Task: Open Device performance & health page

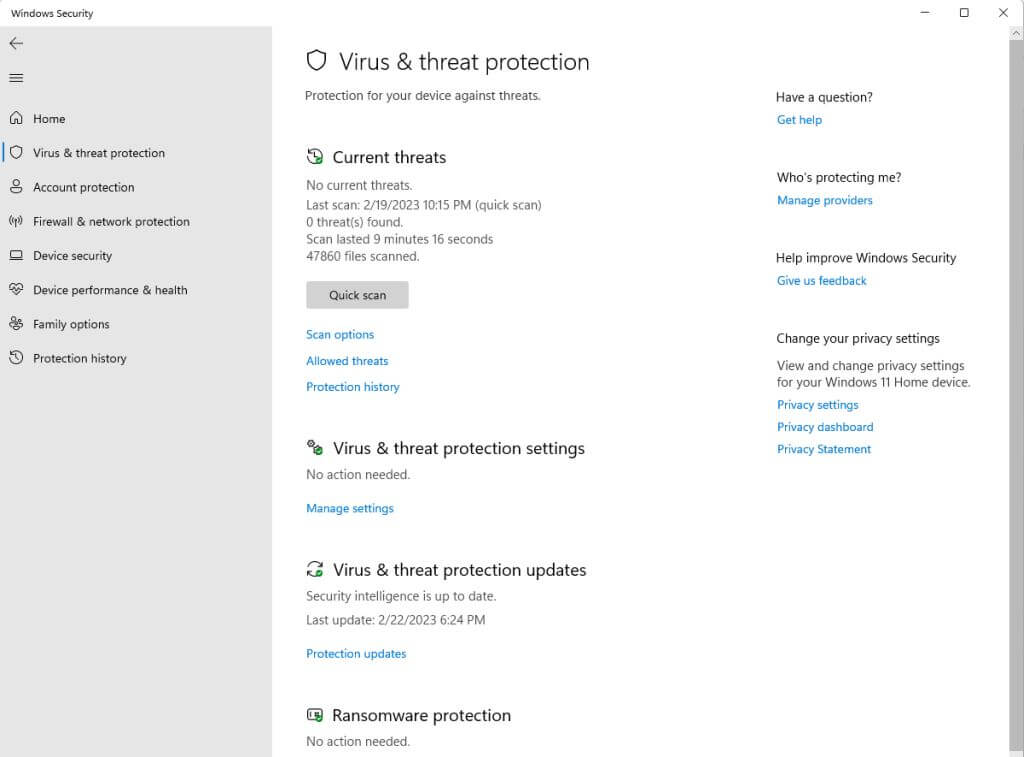Action: pyautogui.click(x=110, y=290)
